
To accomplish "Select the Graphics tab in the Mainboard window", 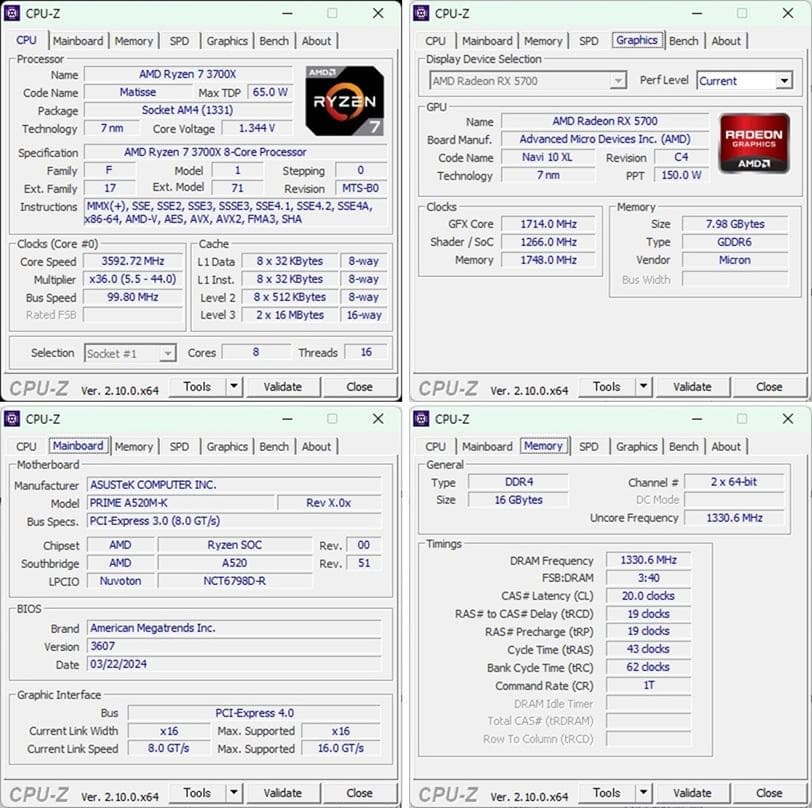I will [x=227, y=446].
